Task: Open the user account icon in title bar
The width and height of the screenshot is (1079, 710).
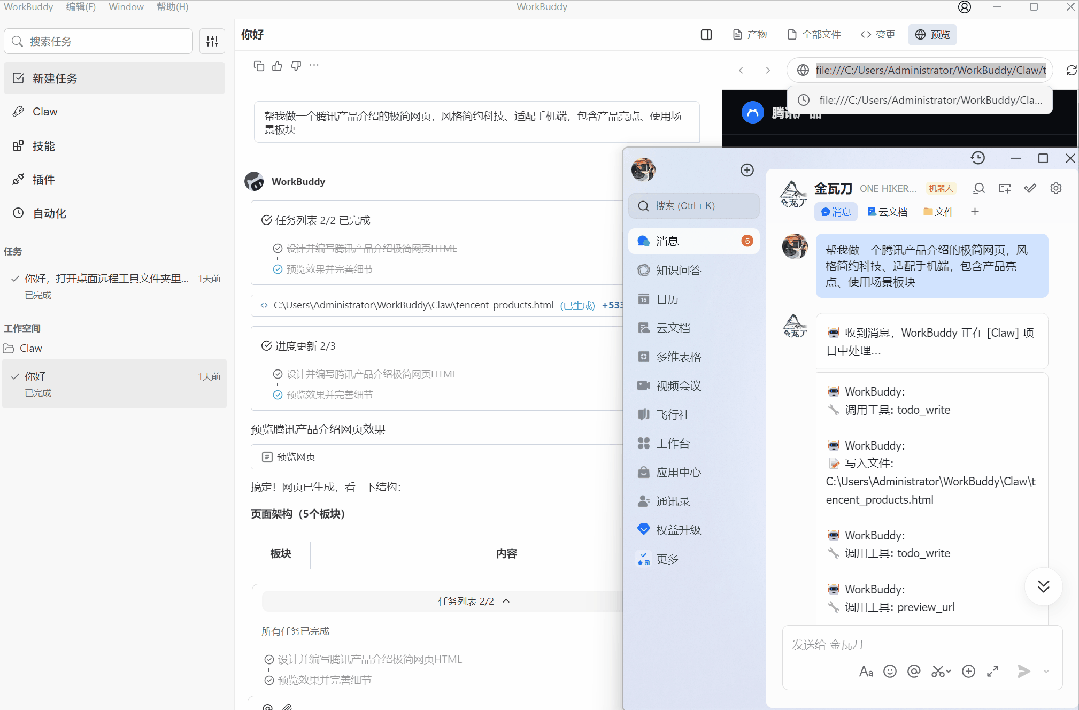Action: point(965,7)
